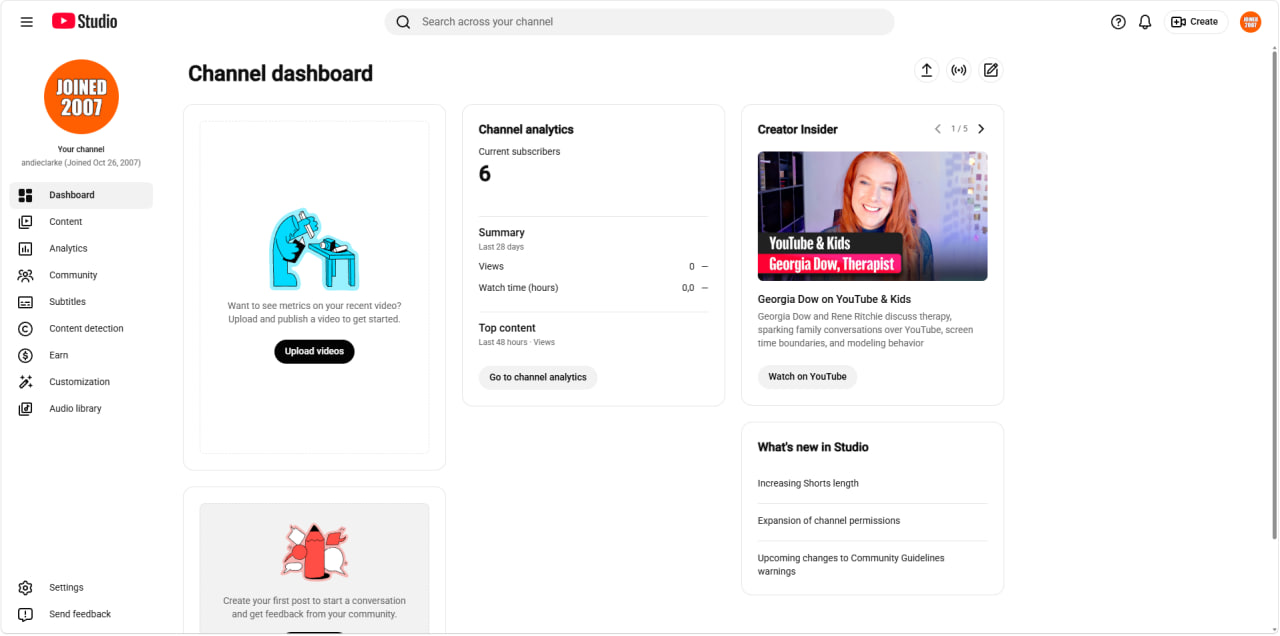Open Subtitles in the sidebar
The height and width of the screenshot is (636, 1280).
[x=81, y=302]
